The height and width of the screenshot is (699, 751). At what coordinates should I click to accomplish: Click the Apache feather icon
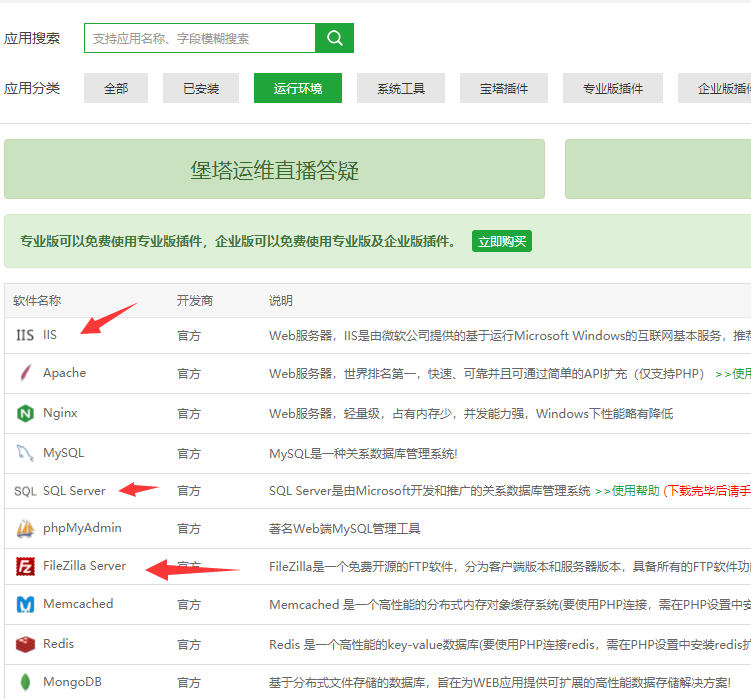point(25,373)
